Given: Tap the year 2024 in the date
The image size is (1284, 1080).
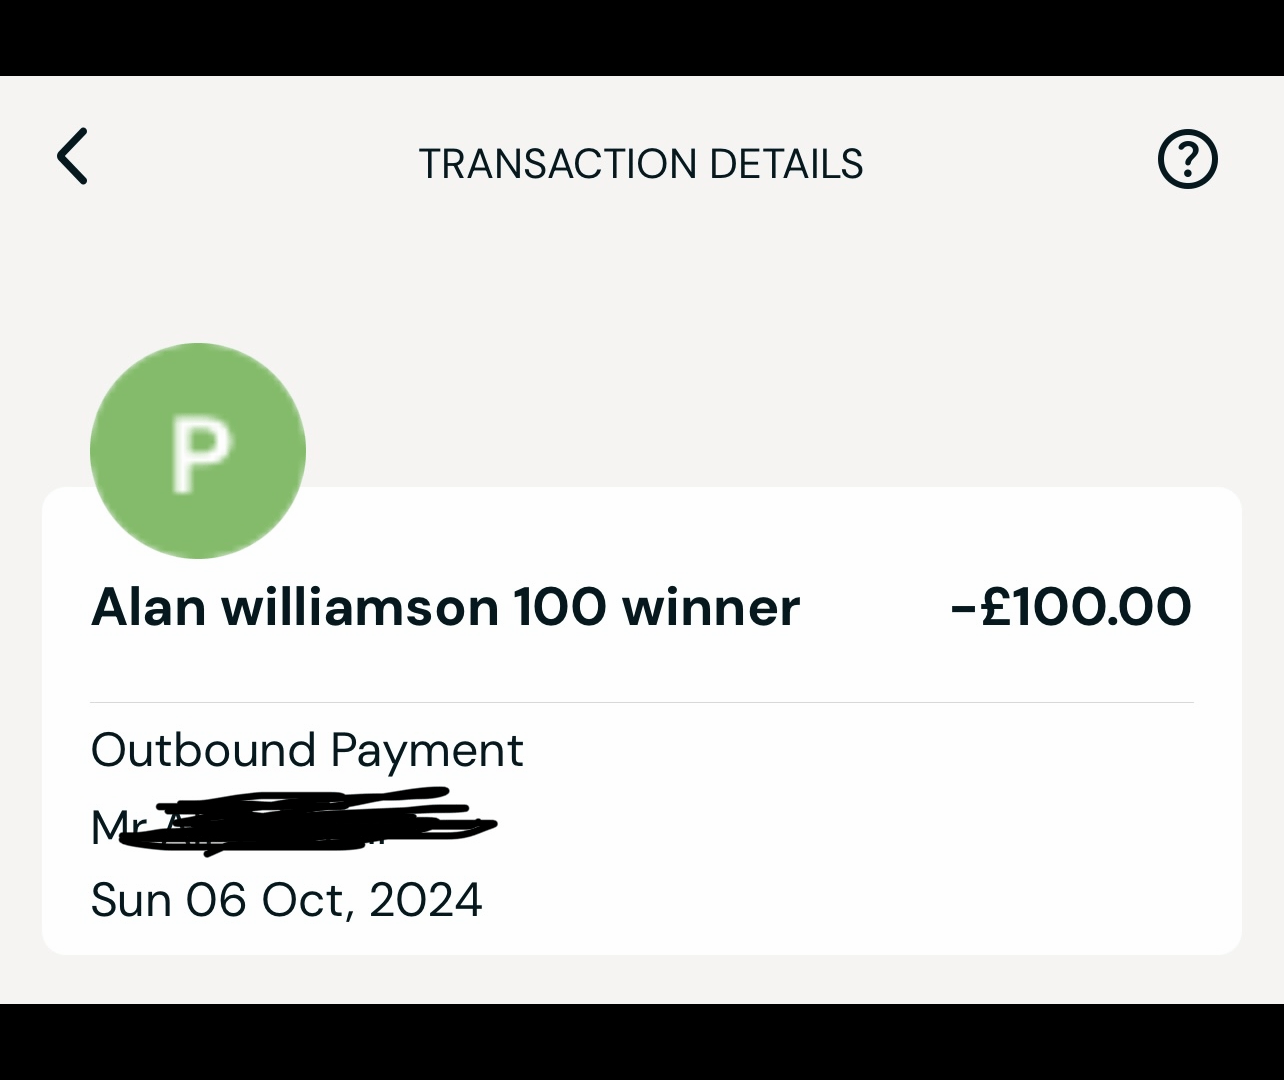Looking at the screenshot, I should pyautogui.click(x=426, y=900).
